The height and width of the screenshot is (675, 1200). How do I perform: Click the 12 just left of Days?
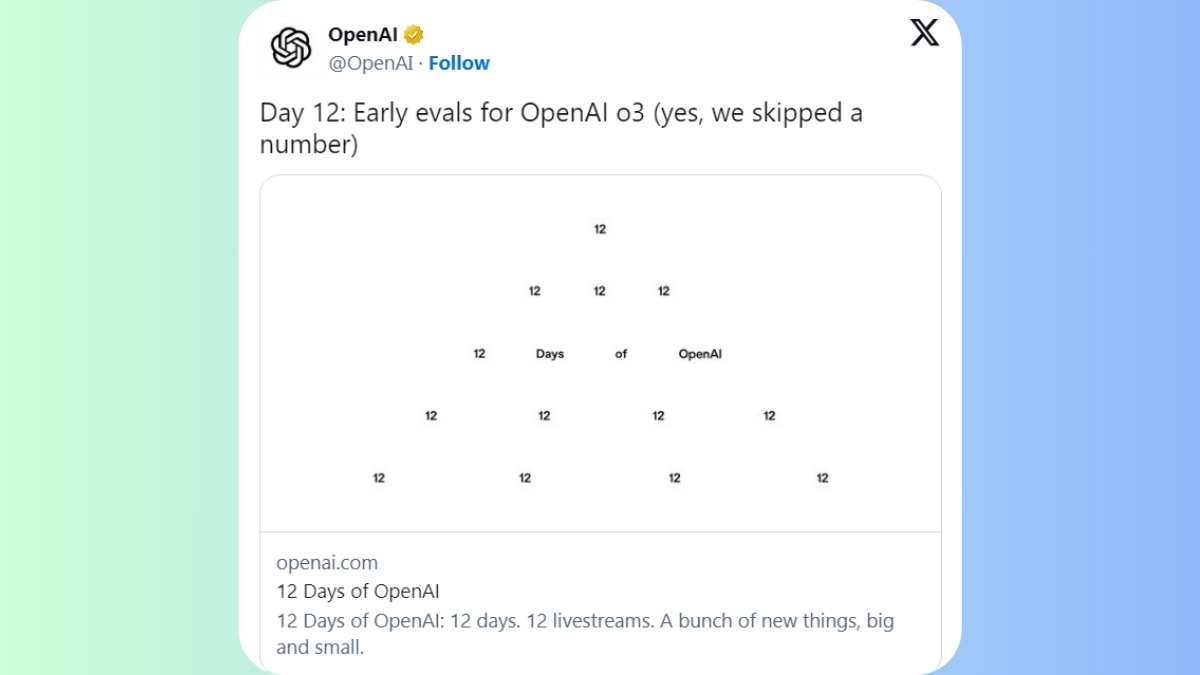tap(479, 353)
